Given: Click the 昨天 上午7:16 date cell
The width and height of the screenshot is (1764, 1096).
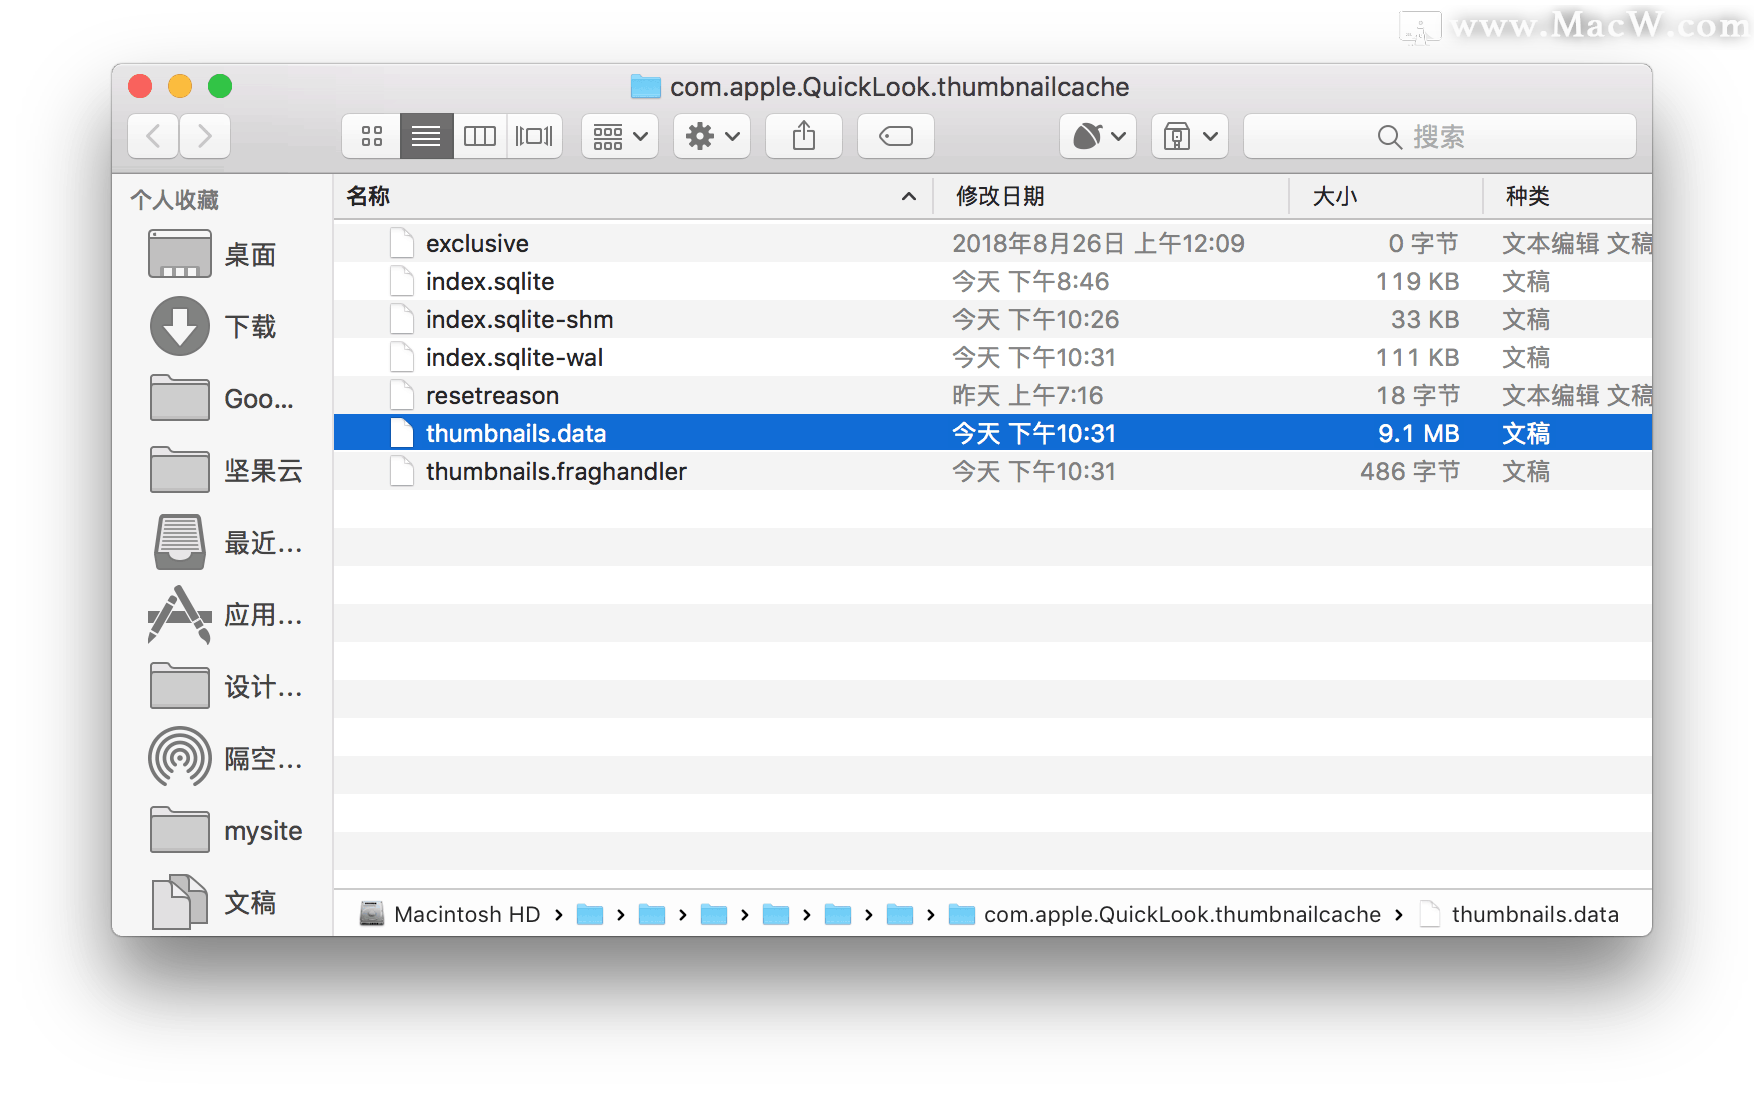Looking at the screenshot, I should [x=1028, y=395].
